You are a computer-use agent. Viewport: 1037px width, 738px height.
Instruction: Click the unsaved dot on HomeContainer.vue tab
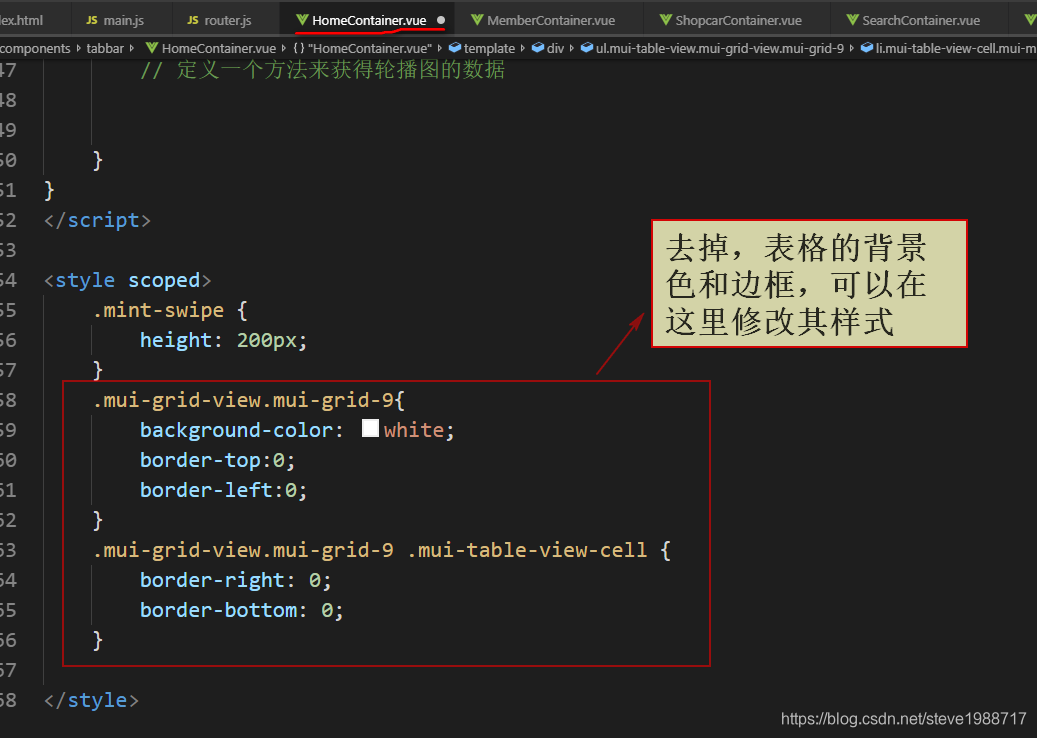(x=441, y=20)
